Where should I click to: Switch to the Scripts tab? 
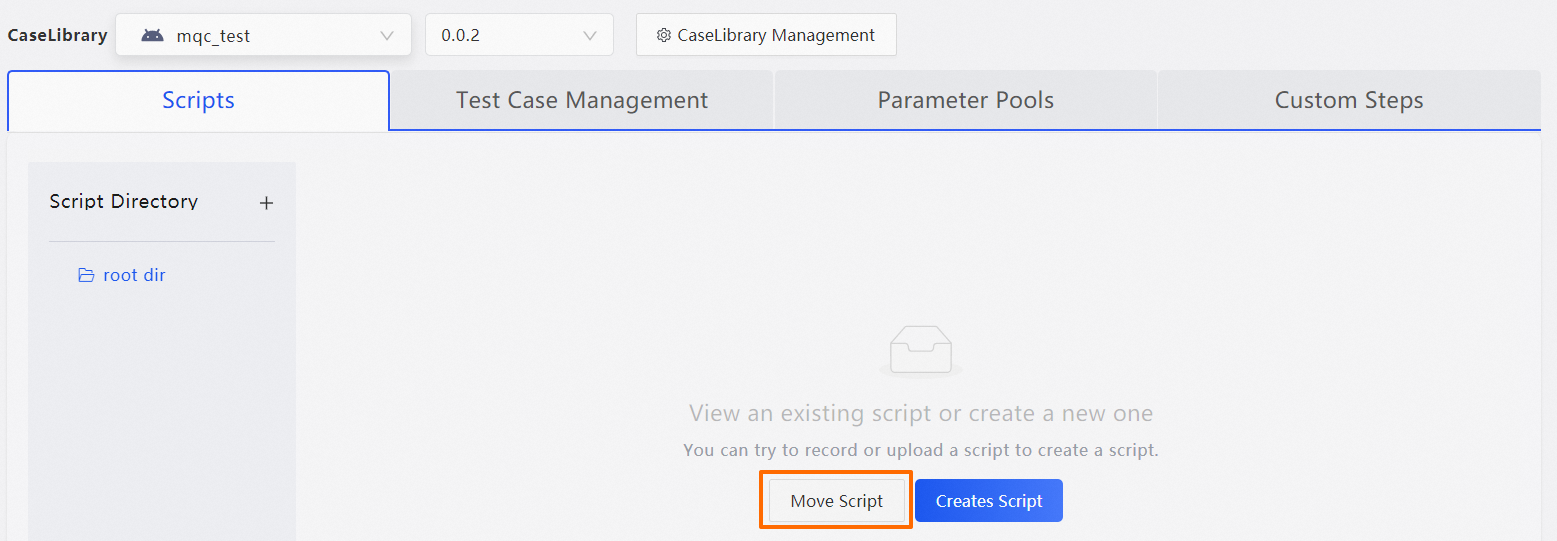(x=198, y=100)
